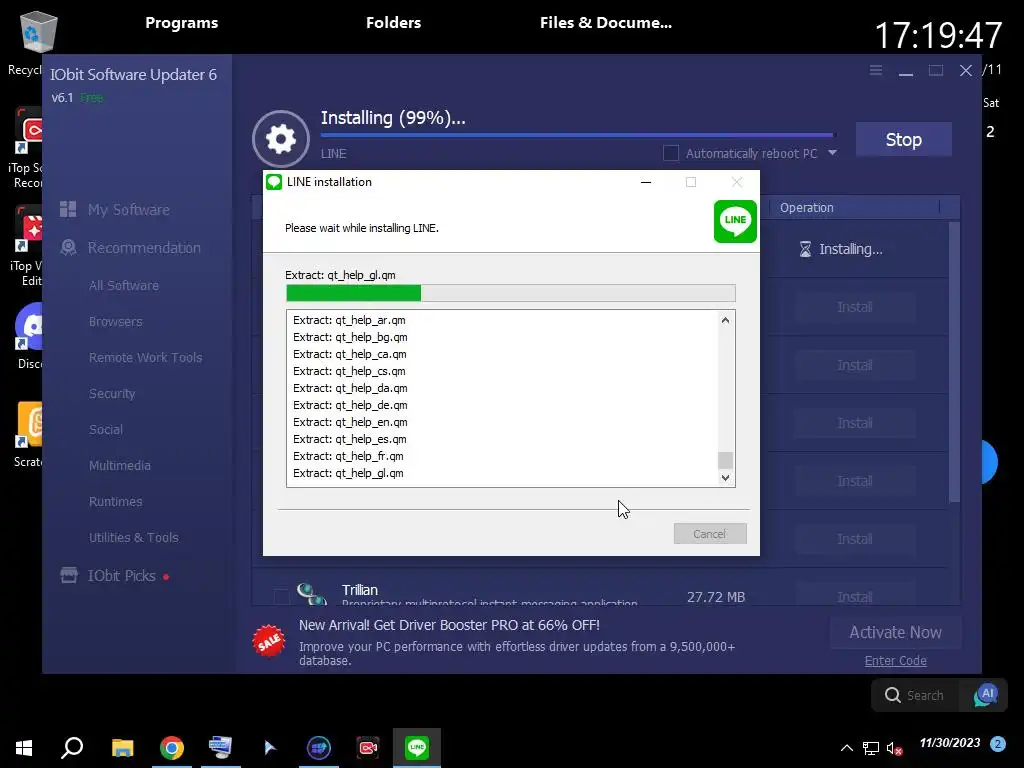The image size is (1024, 768).
Task: Select Social category
Action: pyautogui.click(x=106, y=429)
